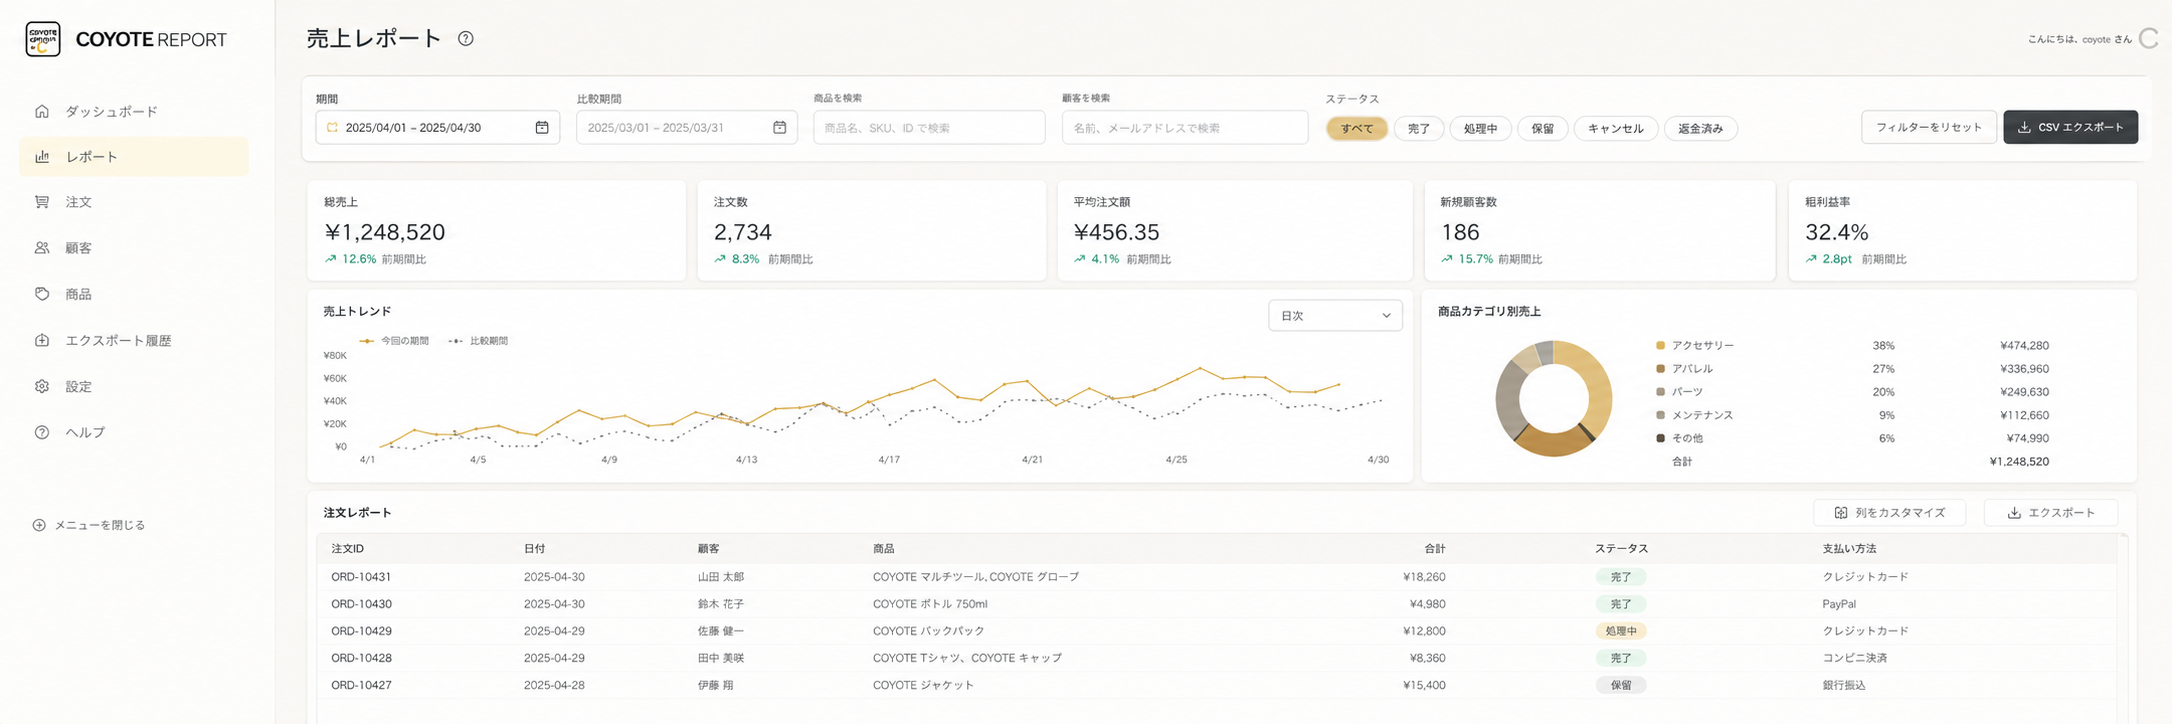Click the 列をカスタマイズ columns icon

(1841, 513)
